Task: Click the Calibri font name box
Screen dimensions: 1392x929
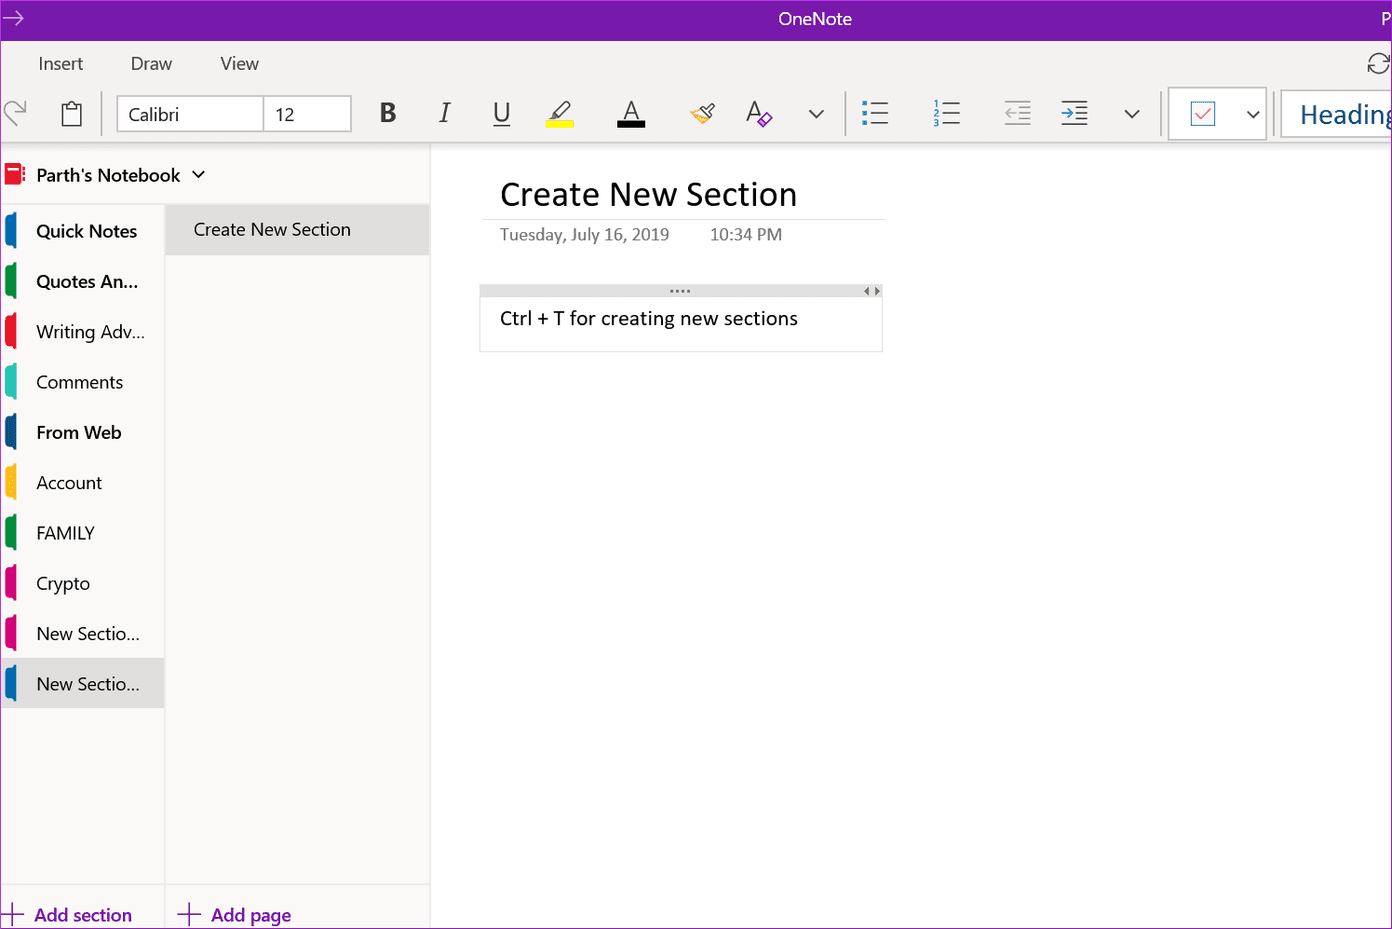Action: (190, 114)
